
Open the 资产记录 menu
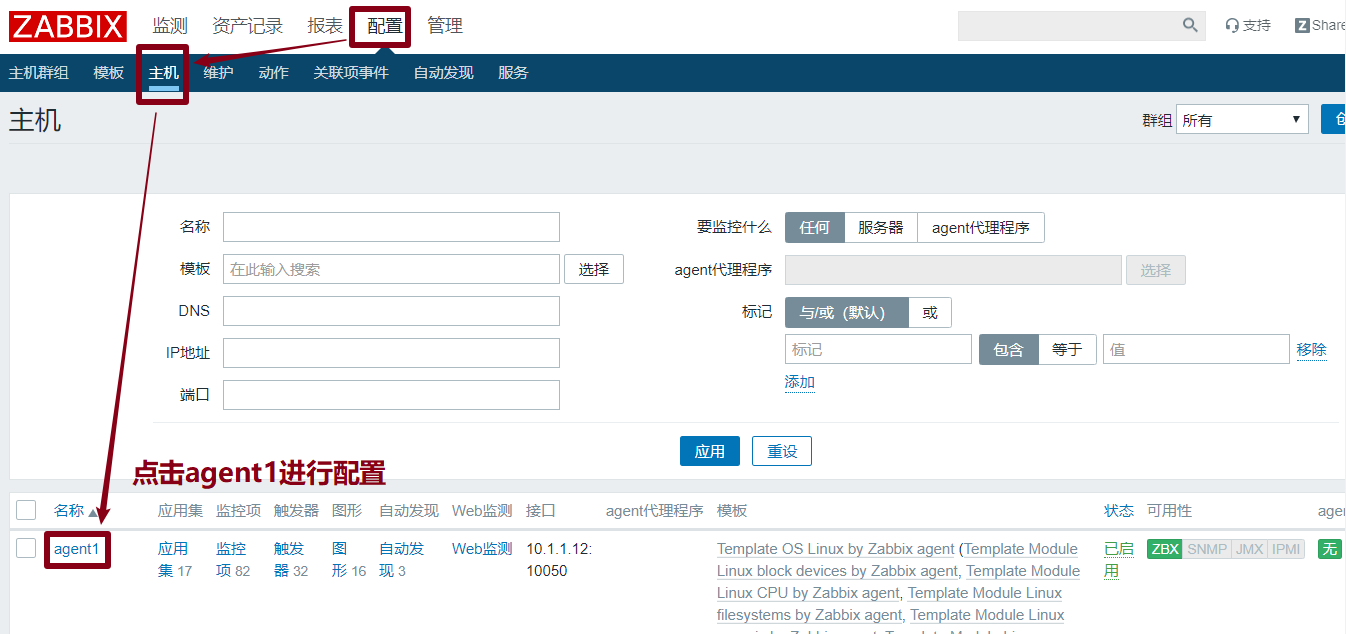point(247,26)
